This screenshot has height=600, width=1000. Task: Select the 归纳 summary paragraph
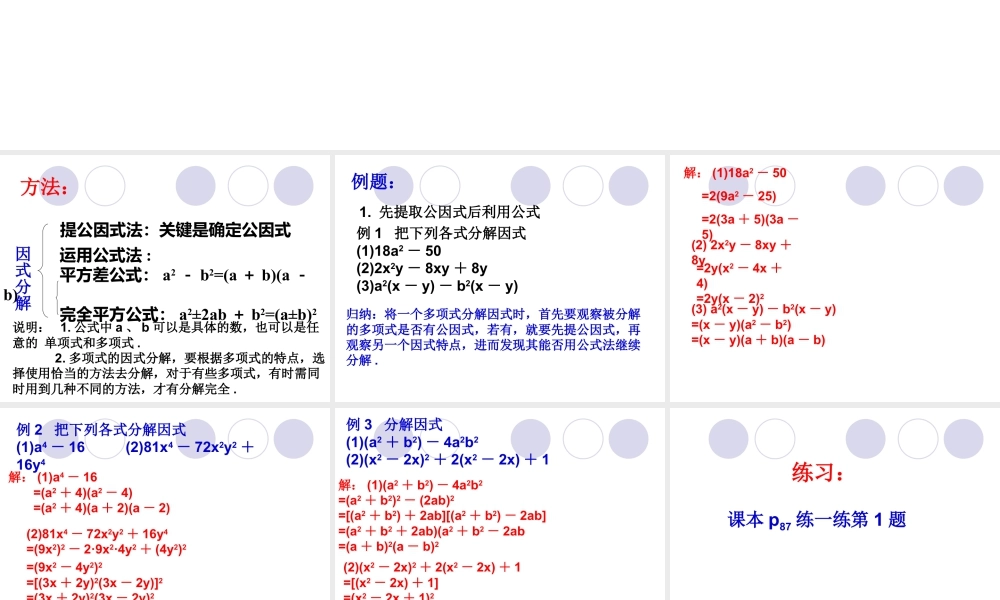point(498,335)
